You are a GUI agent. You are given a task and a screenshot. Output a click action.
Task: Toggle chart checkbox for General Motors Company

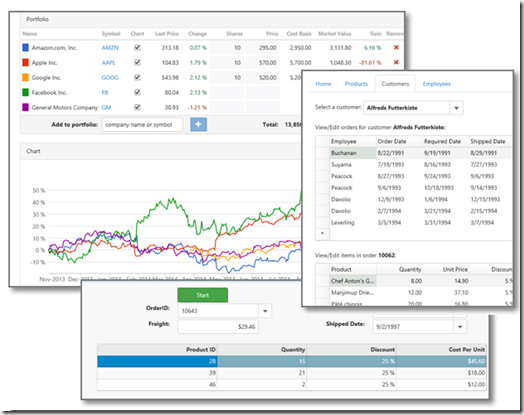tap(137, 107)
